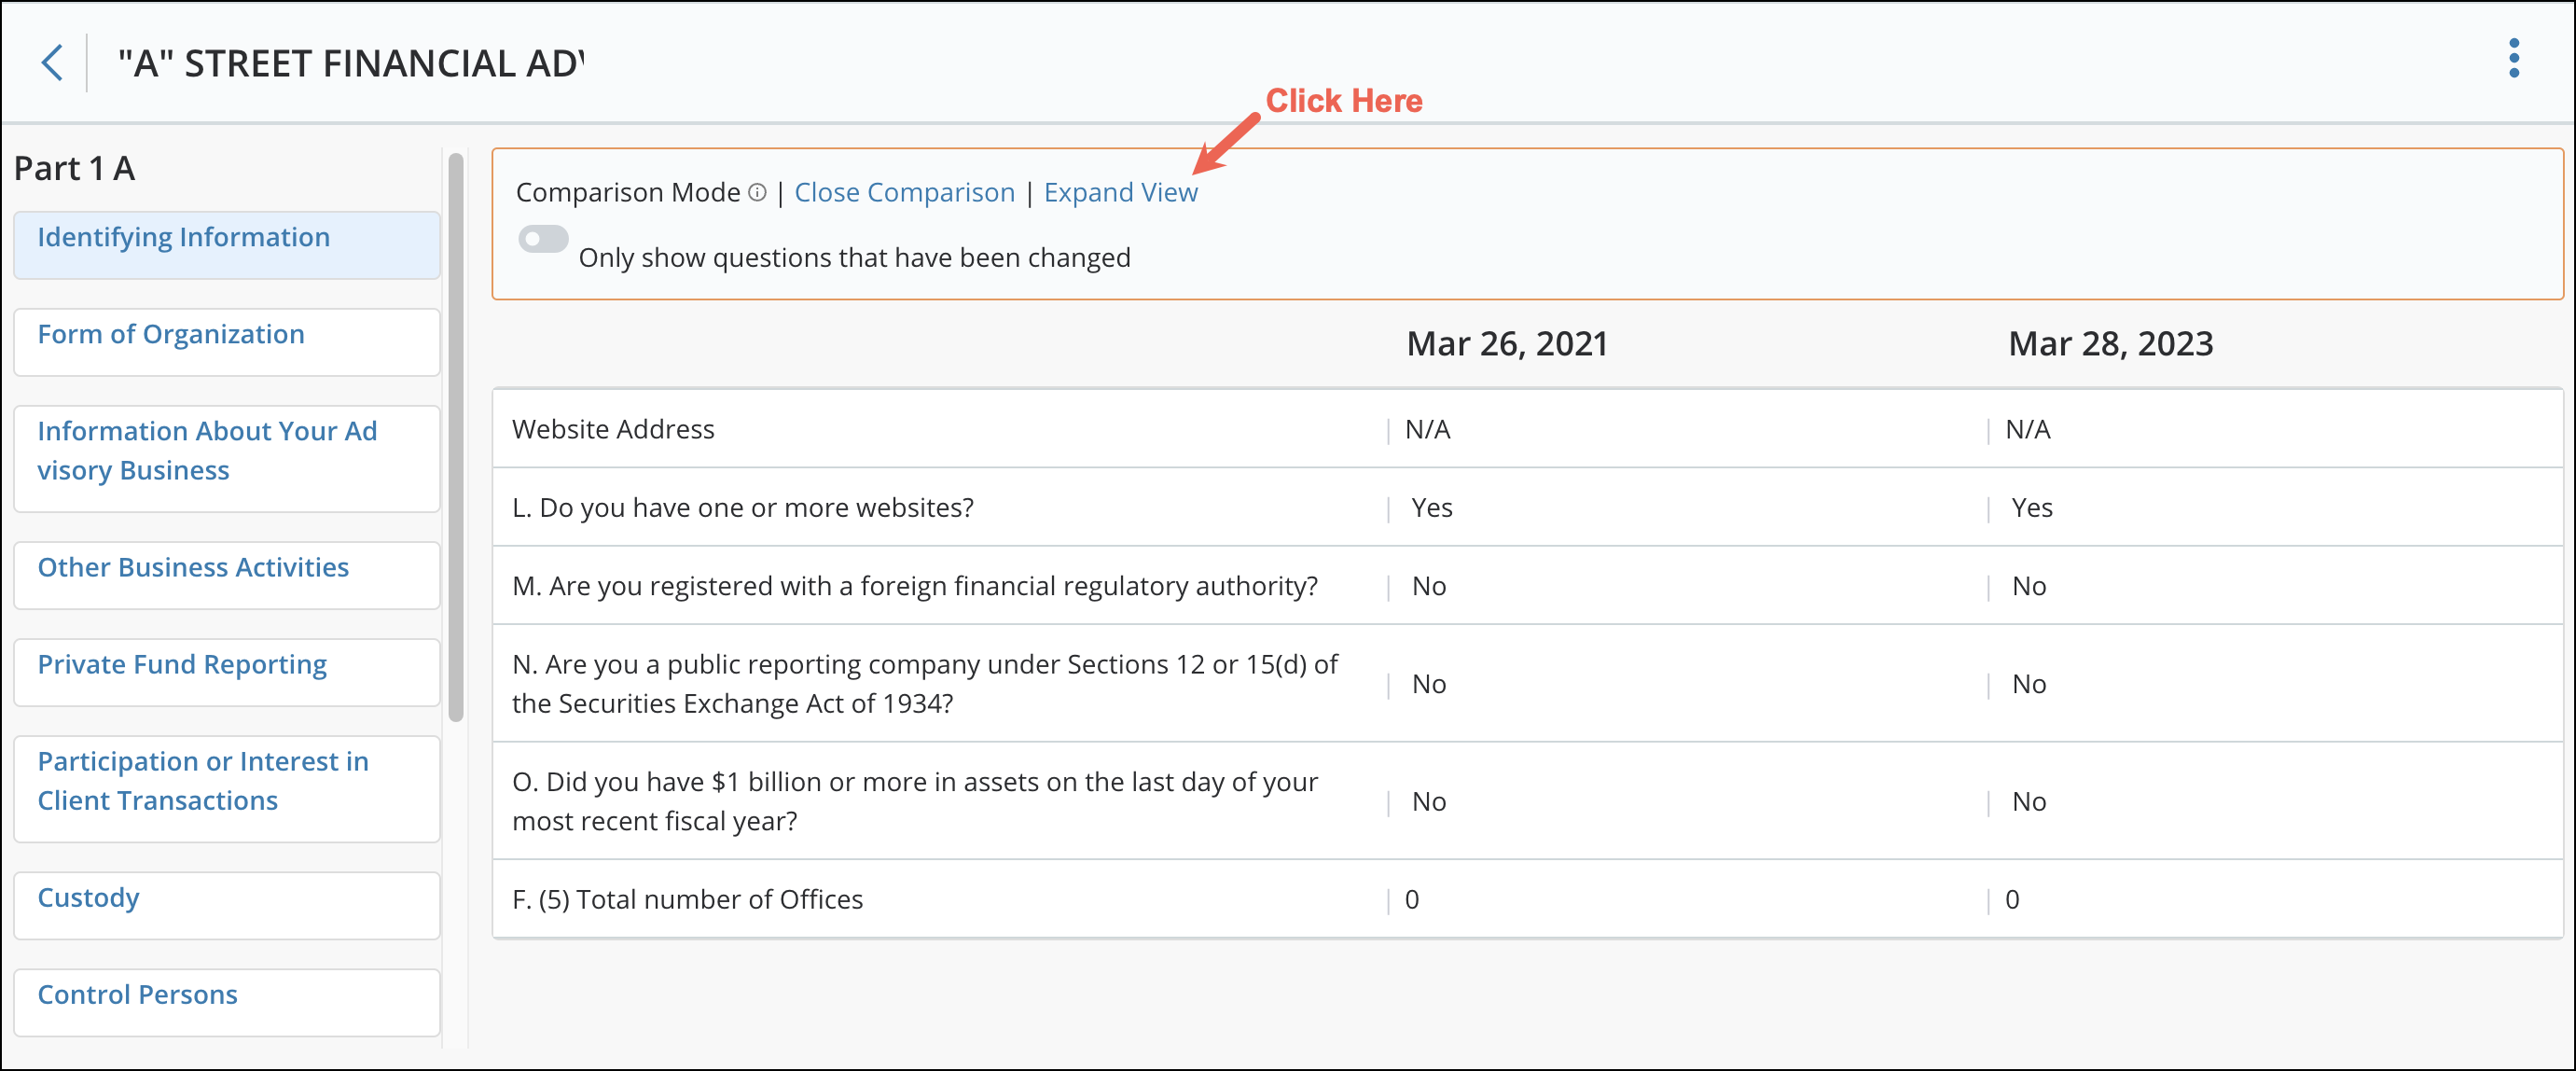Select the Identifying Information section
This screenshot has height=1071, width=2576.
point(184,237)
